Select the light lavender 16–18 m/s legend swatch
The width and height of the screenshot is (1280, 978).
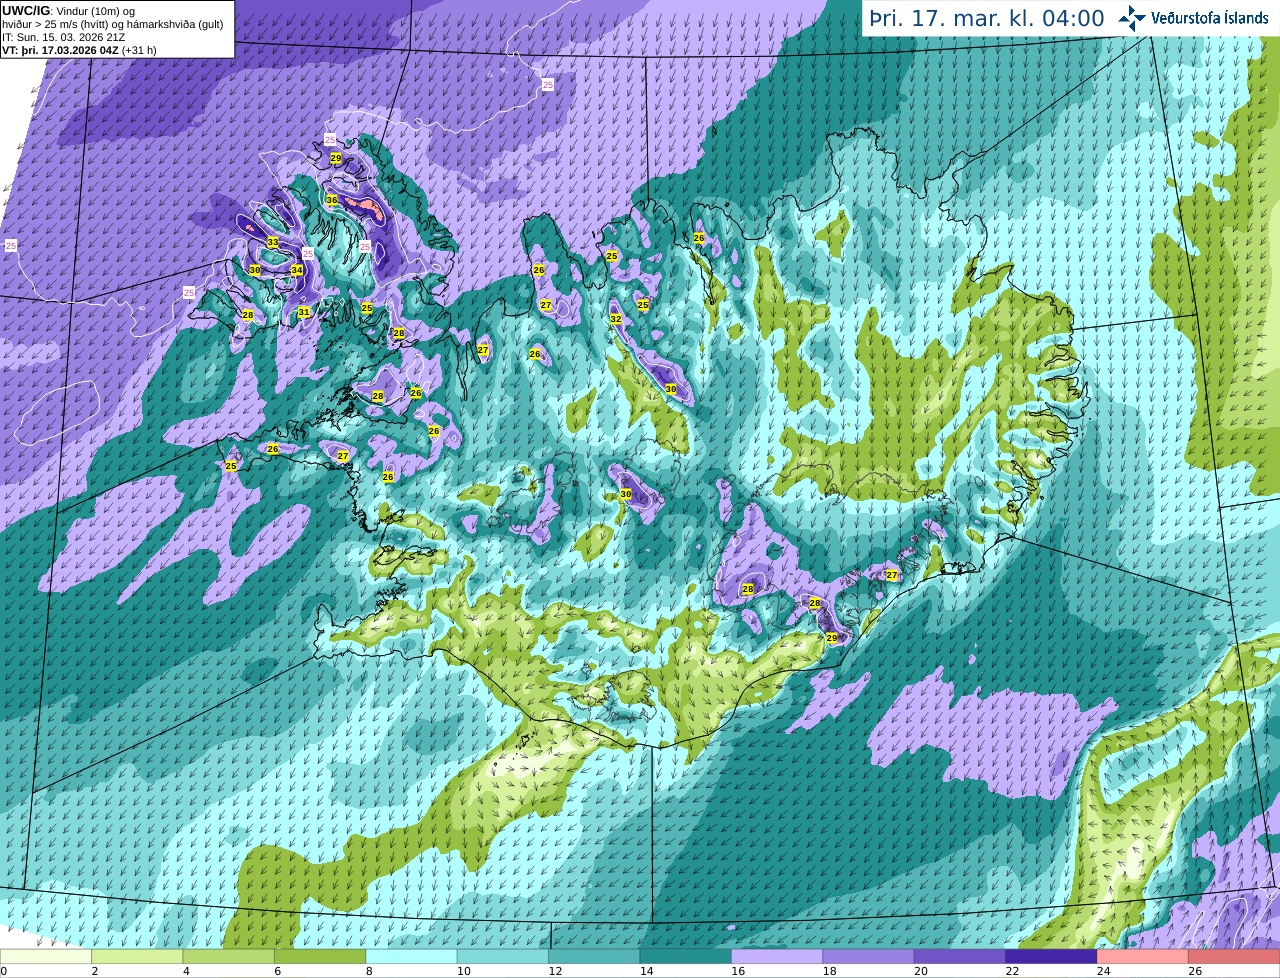coord(777,956)
